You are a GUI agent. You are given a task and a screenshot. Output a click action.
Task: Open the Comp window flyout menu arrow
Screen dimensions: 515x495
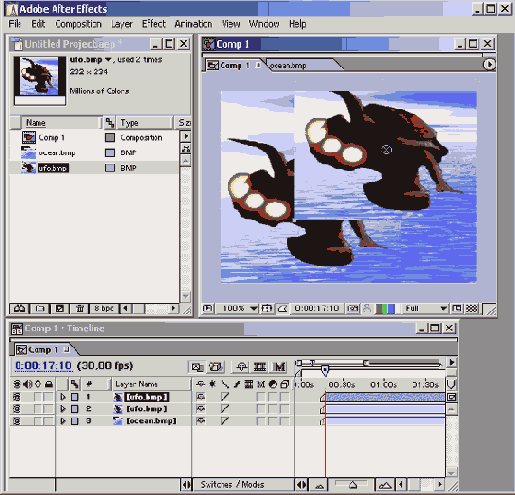(489, 64)
